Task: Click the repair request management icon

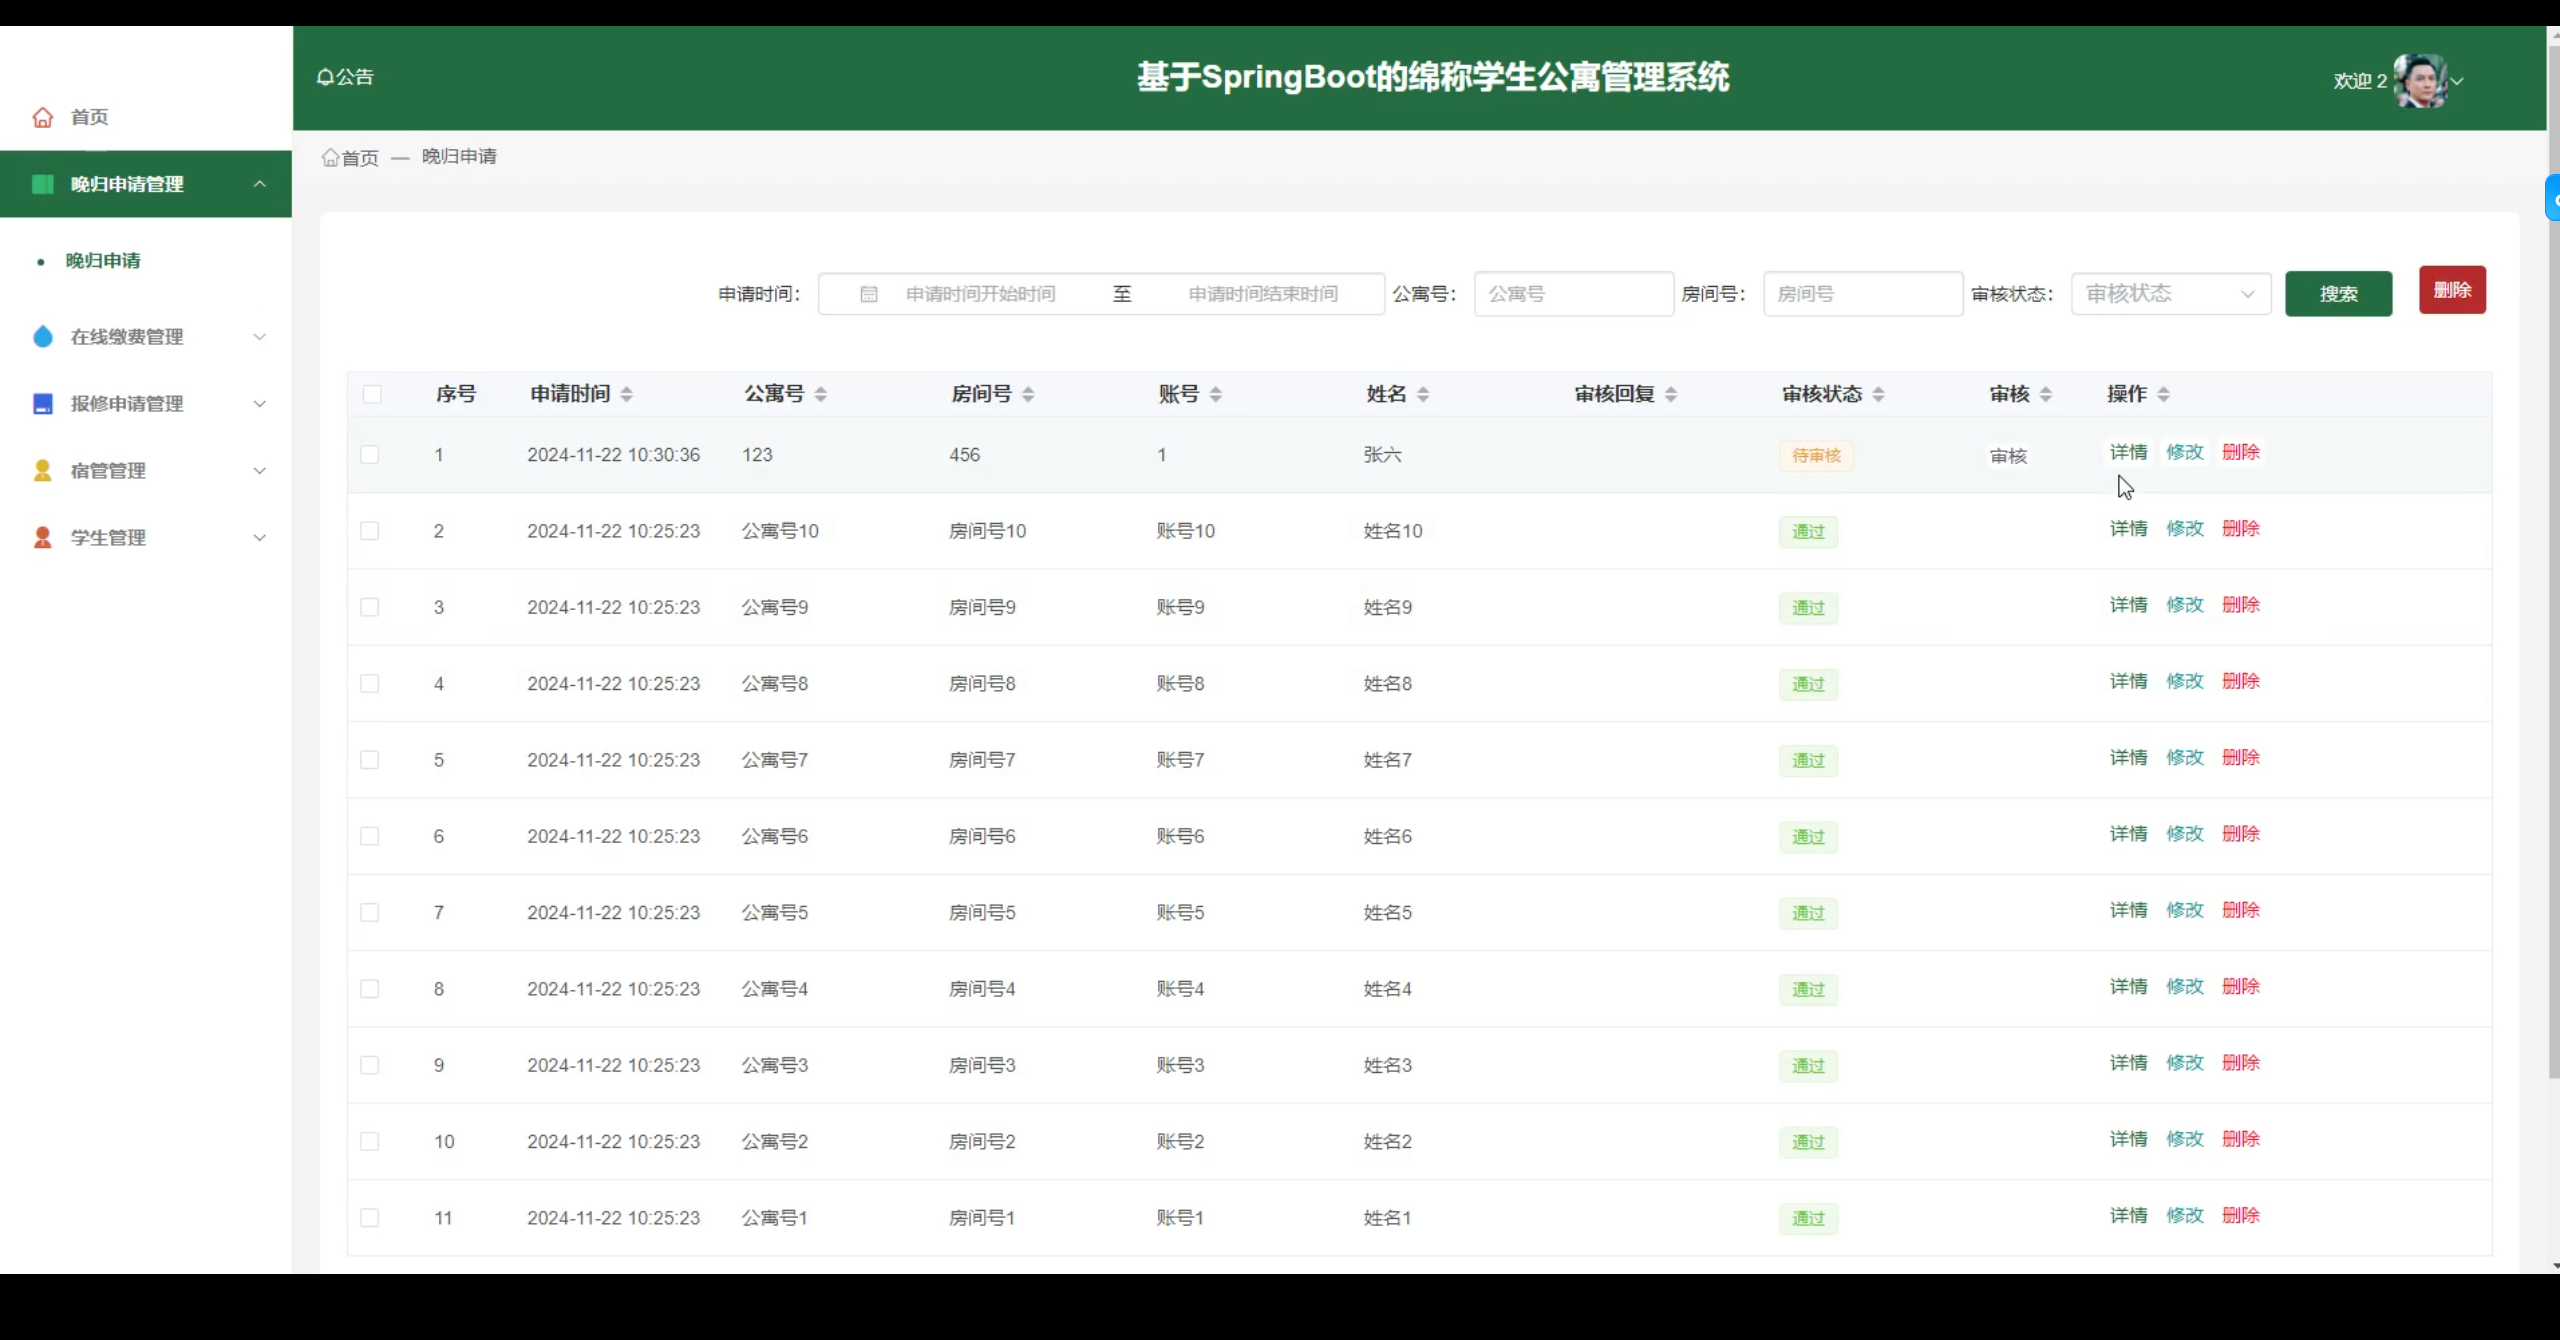Action: (x=42, y=404)
